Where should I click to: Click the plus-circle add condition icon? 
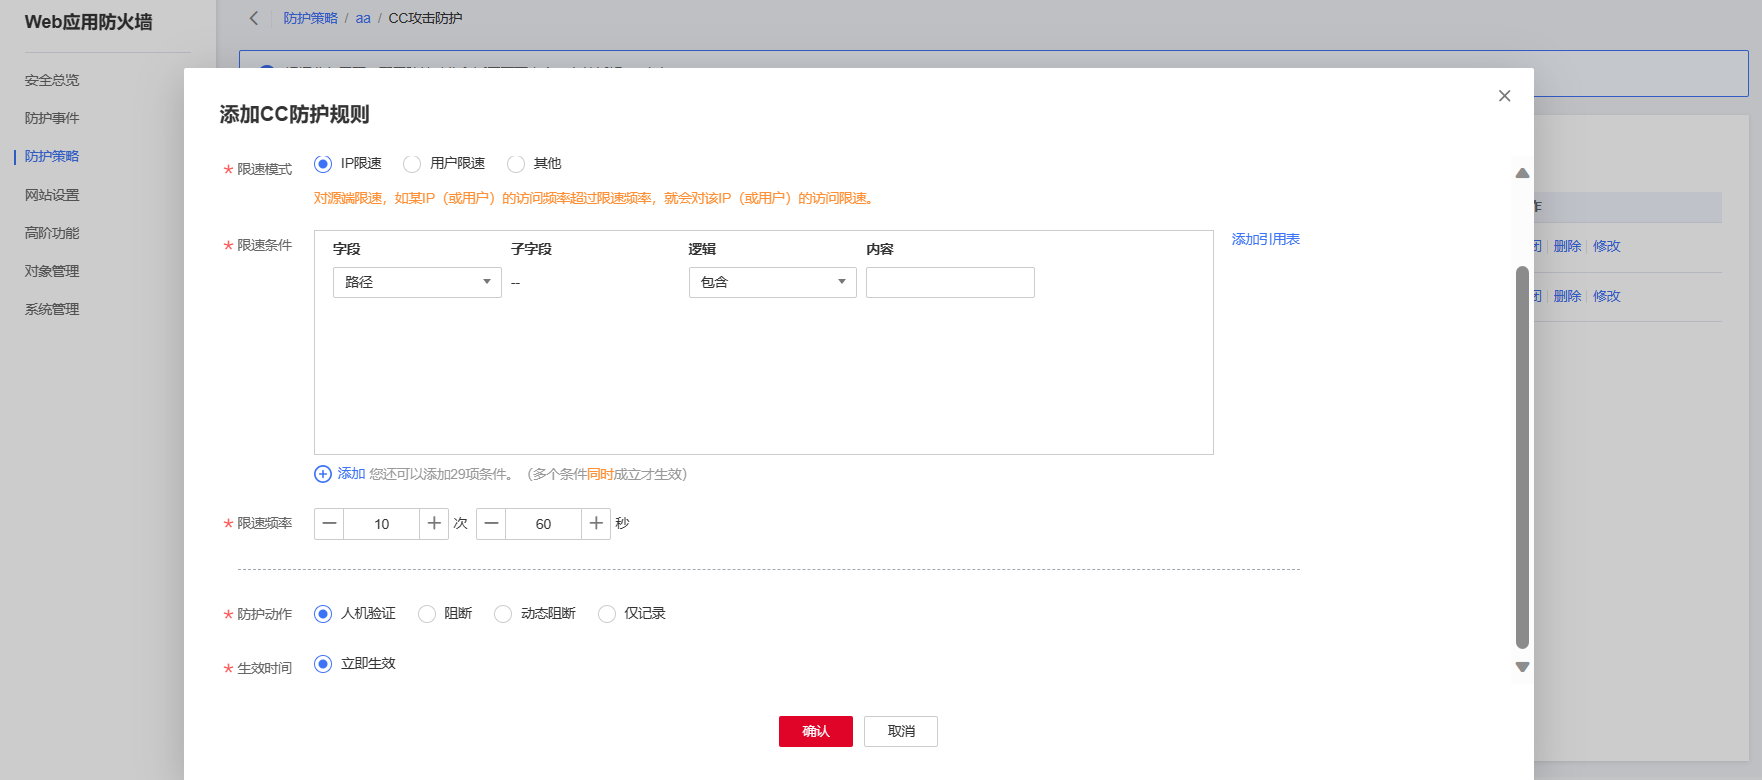click(x=323, y=474)
